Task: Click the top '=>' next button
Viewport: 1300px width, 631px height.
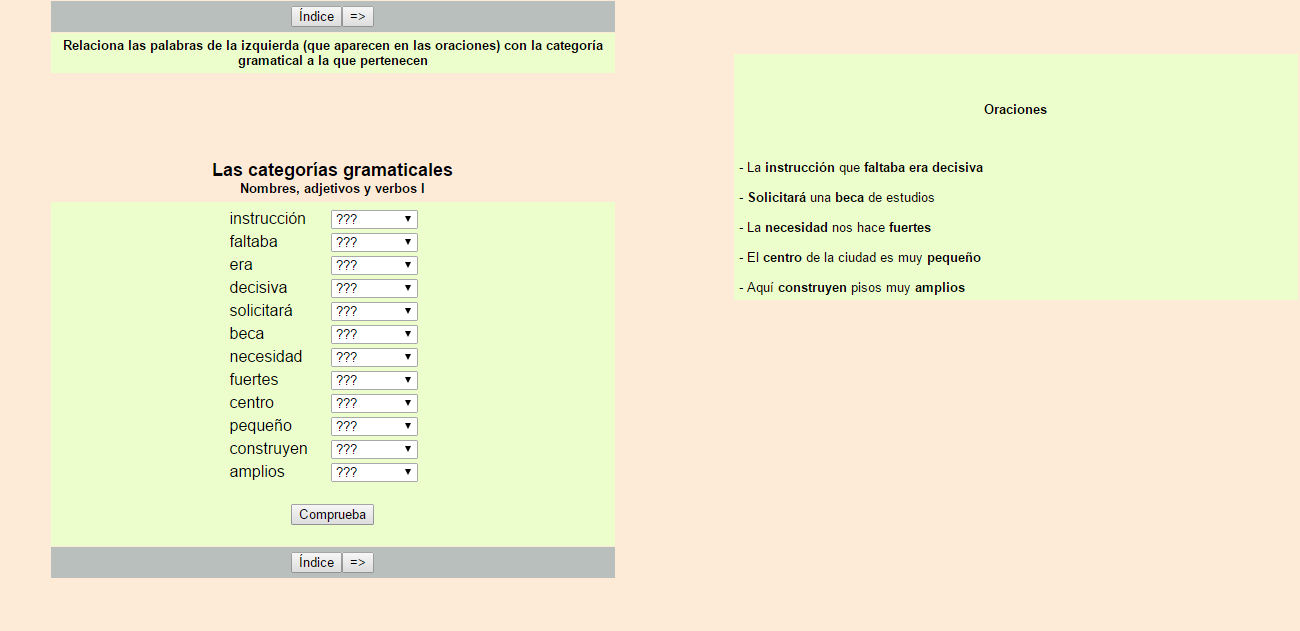Action: point(358,16)
